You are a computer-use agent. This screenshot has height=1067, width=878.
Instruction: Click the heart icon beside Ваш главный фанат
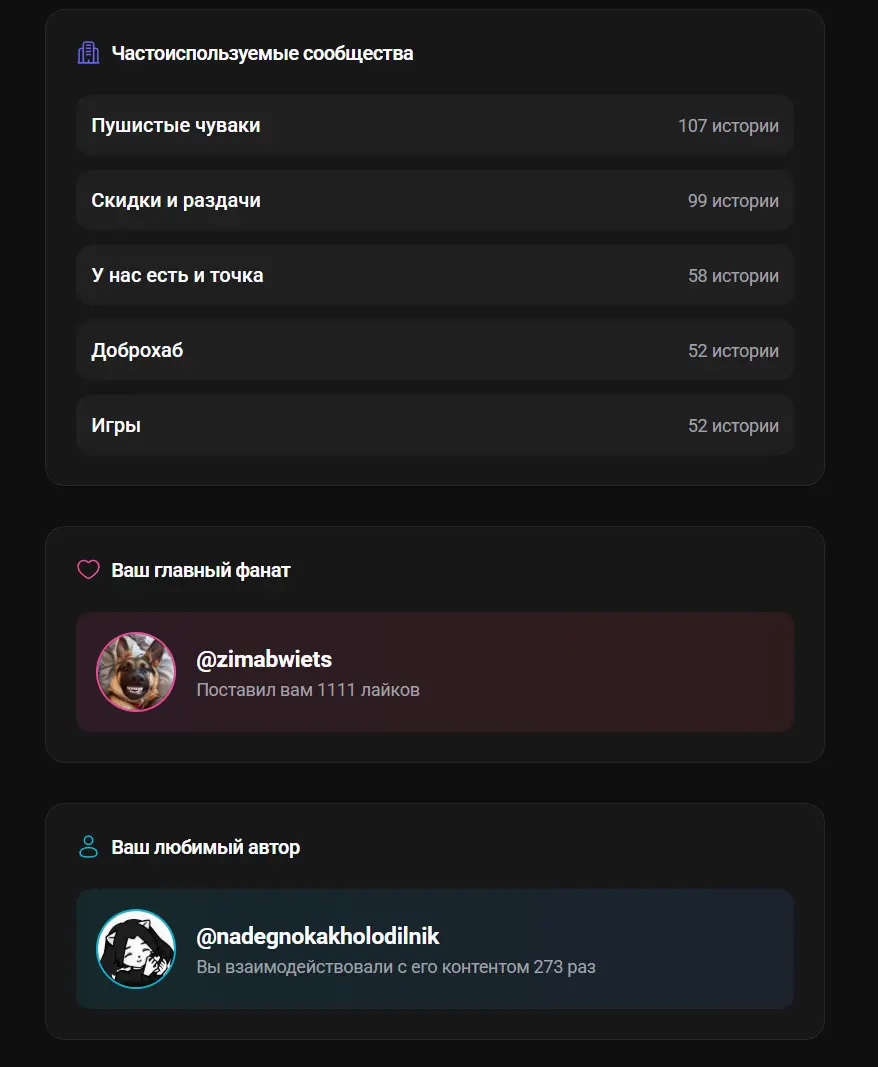click(89, 570)
